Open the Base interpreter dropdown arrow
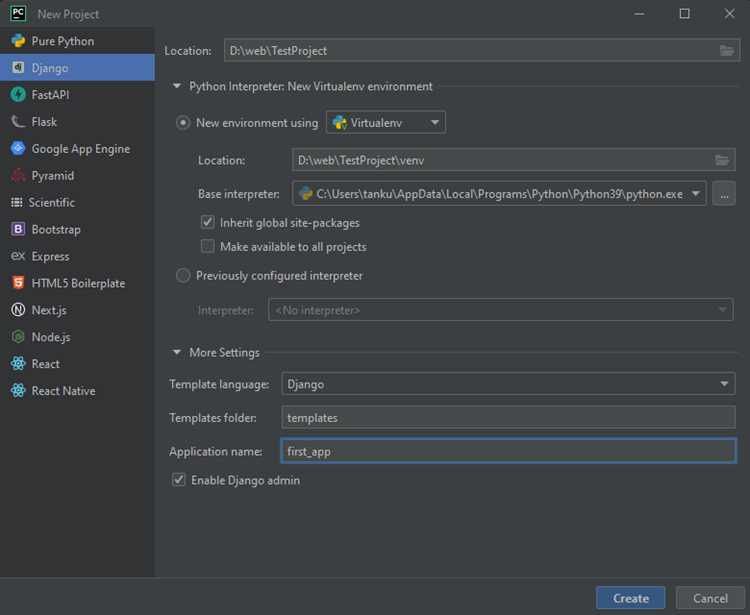 pyautogui.click(x=695, y=194)
